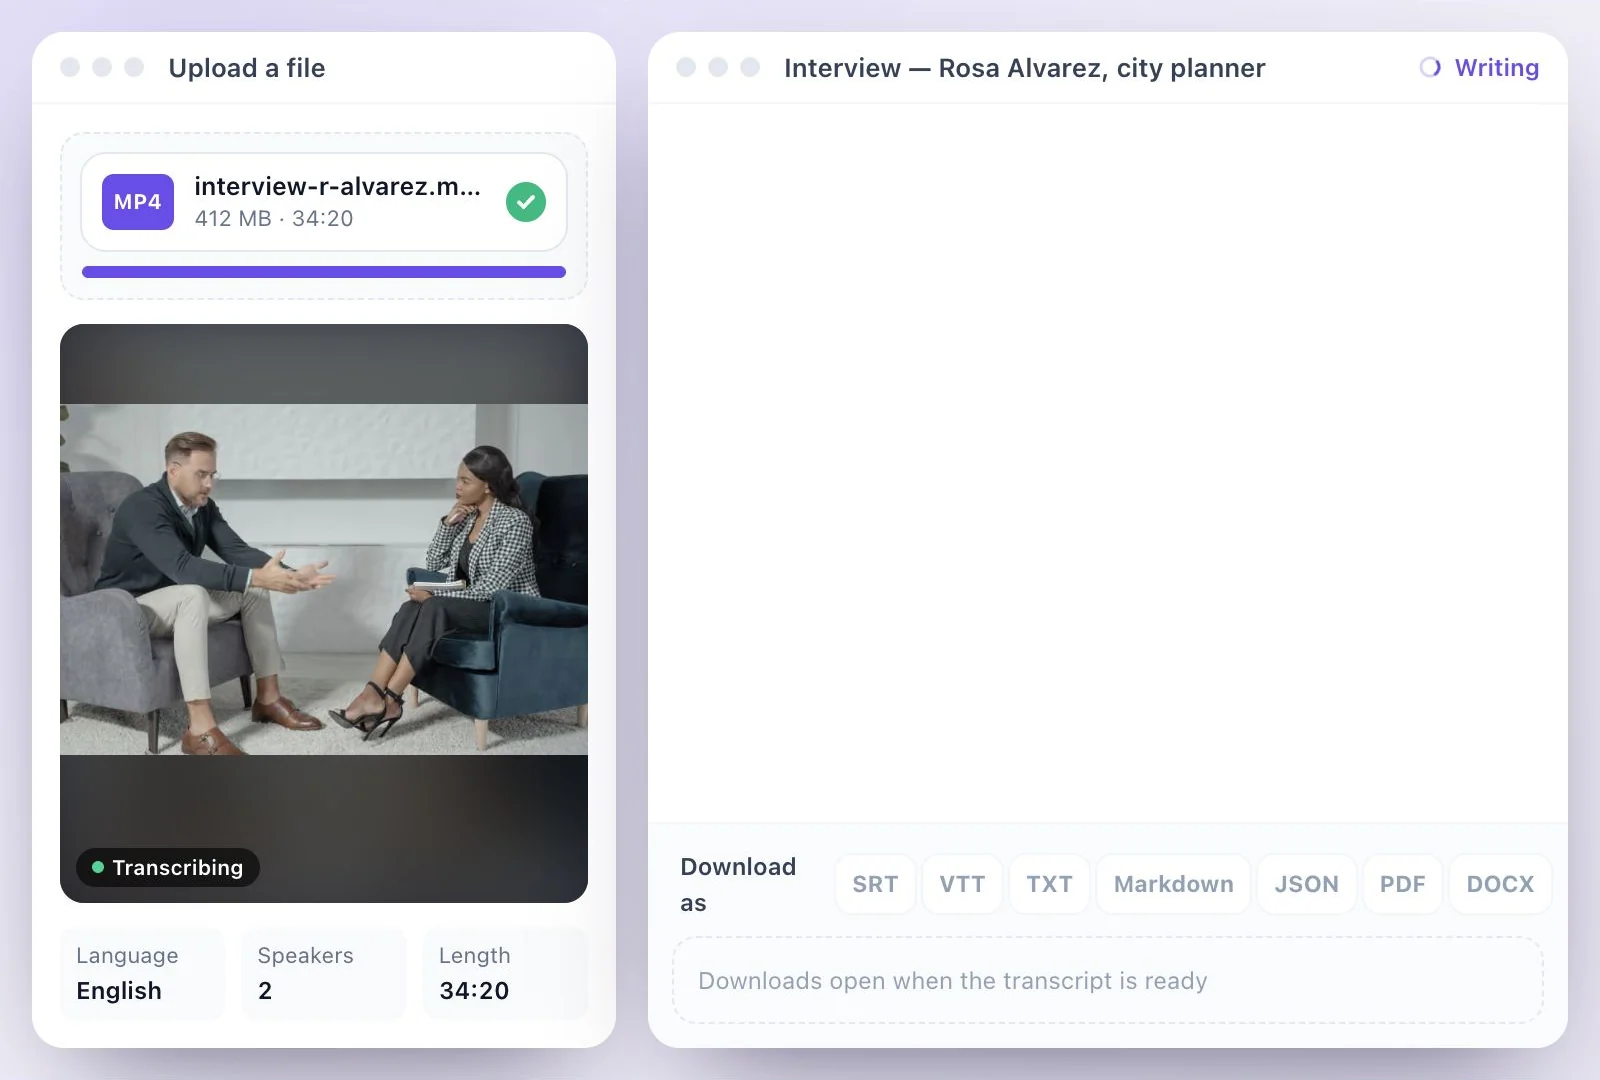Download transcript as DOCX
This screenshot has width=1600, height=1080.
coord(1500,884)
